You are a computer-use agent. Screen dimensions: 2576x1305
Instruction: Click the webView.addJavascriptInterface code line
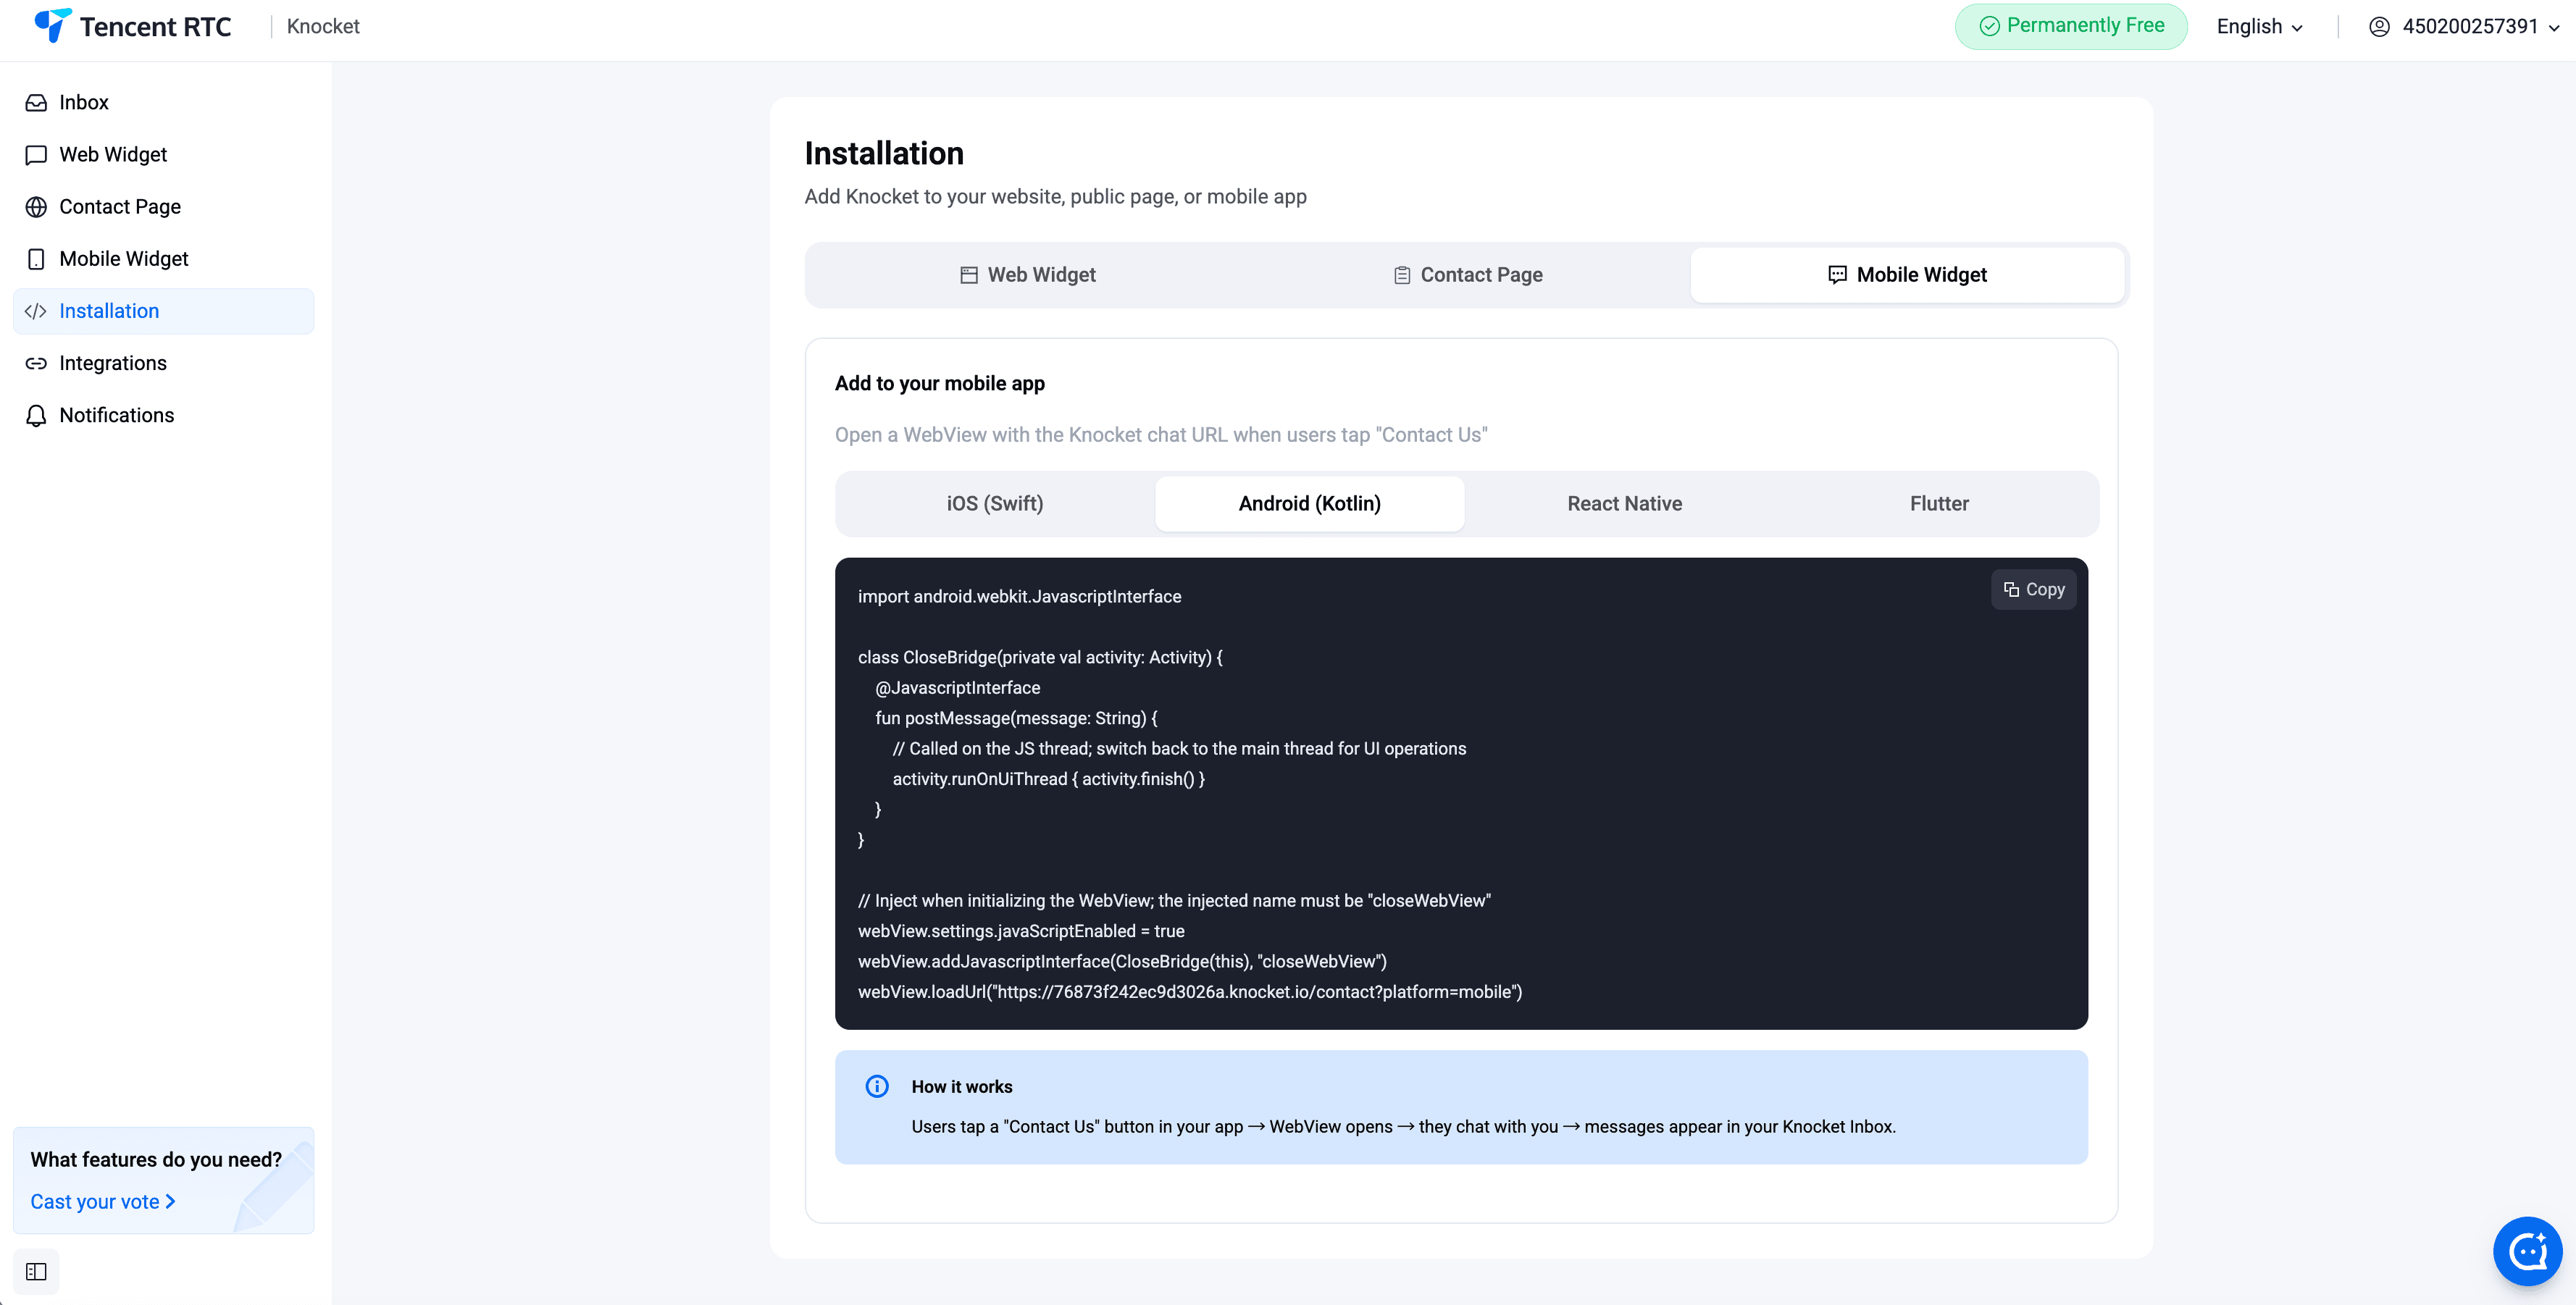tap(1122, 961)
